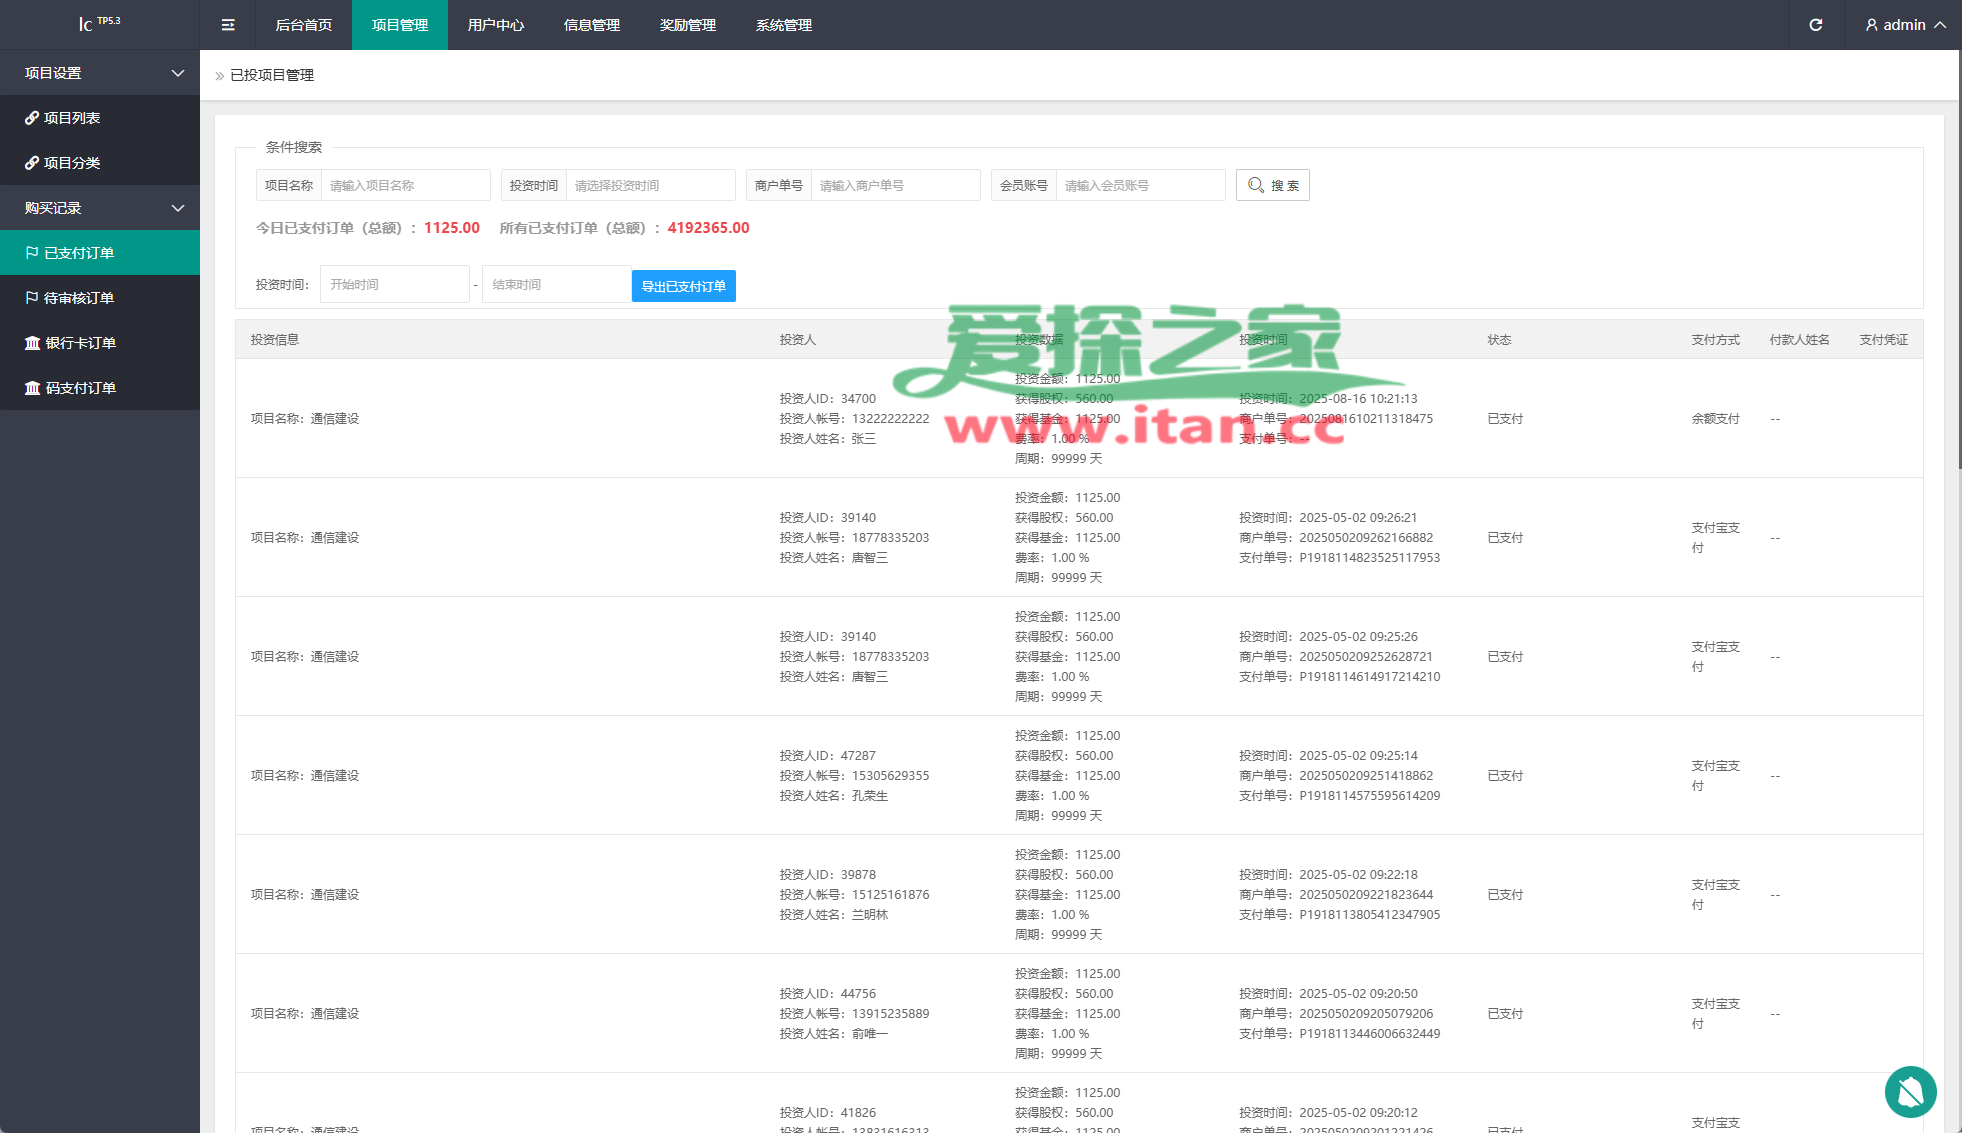
Task: Switch to 奖励管理 tab
Action: (688, 25)
